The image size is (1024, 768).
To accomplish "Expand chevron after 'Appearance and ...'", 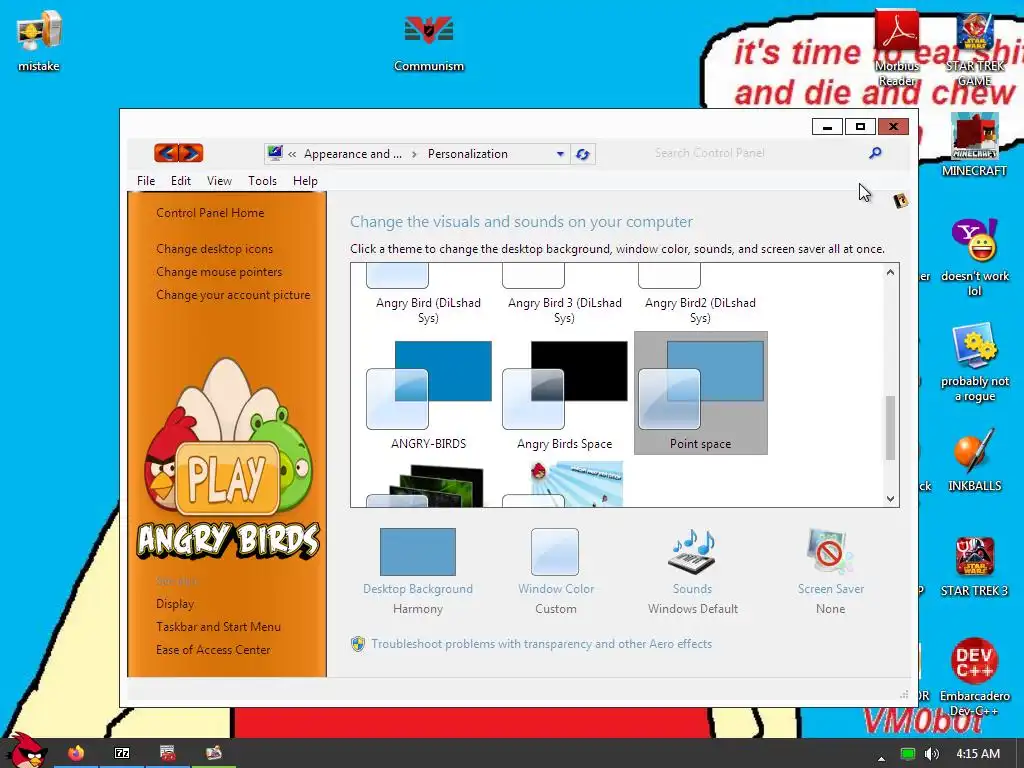I will click(x=414, y=154).
